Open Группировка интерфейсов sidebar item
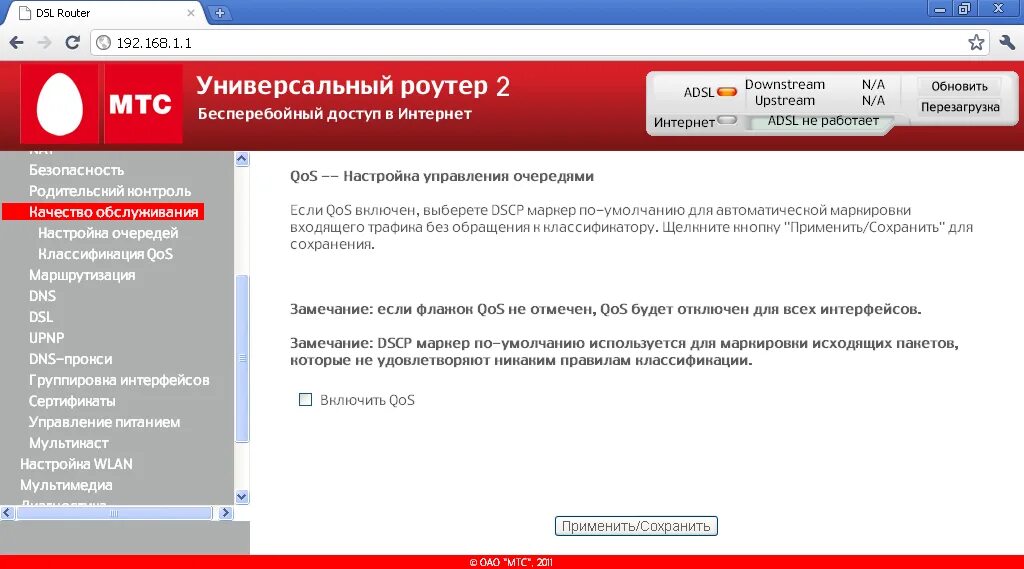 pyautogui.click(x=119, y=380)
